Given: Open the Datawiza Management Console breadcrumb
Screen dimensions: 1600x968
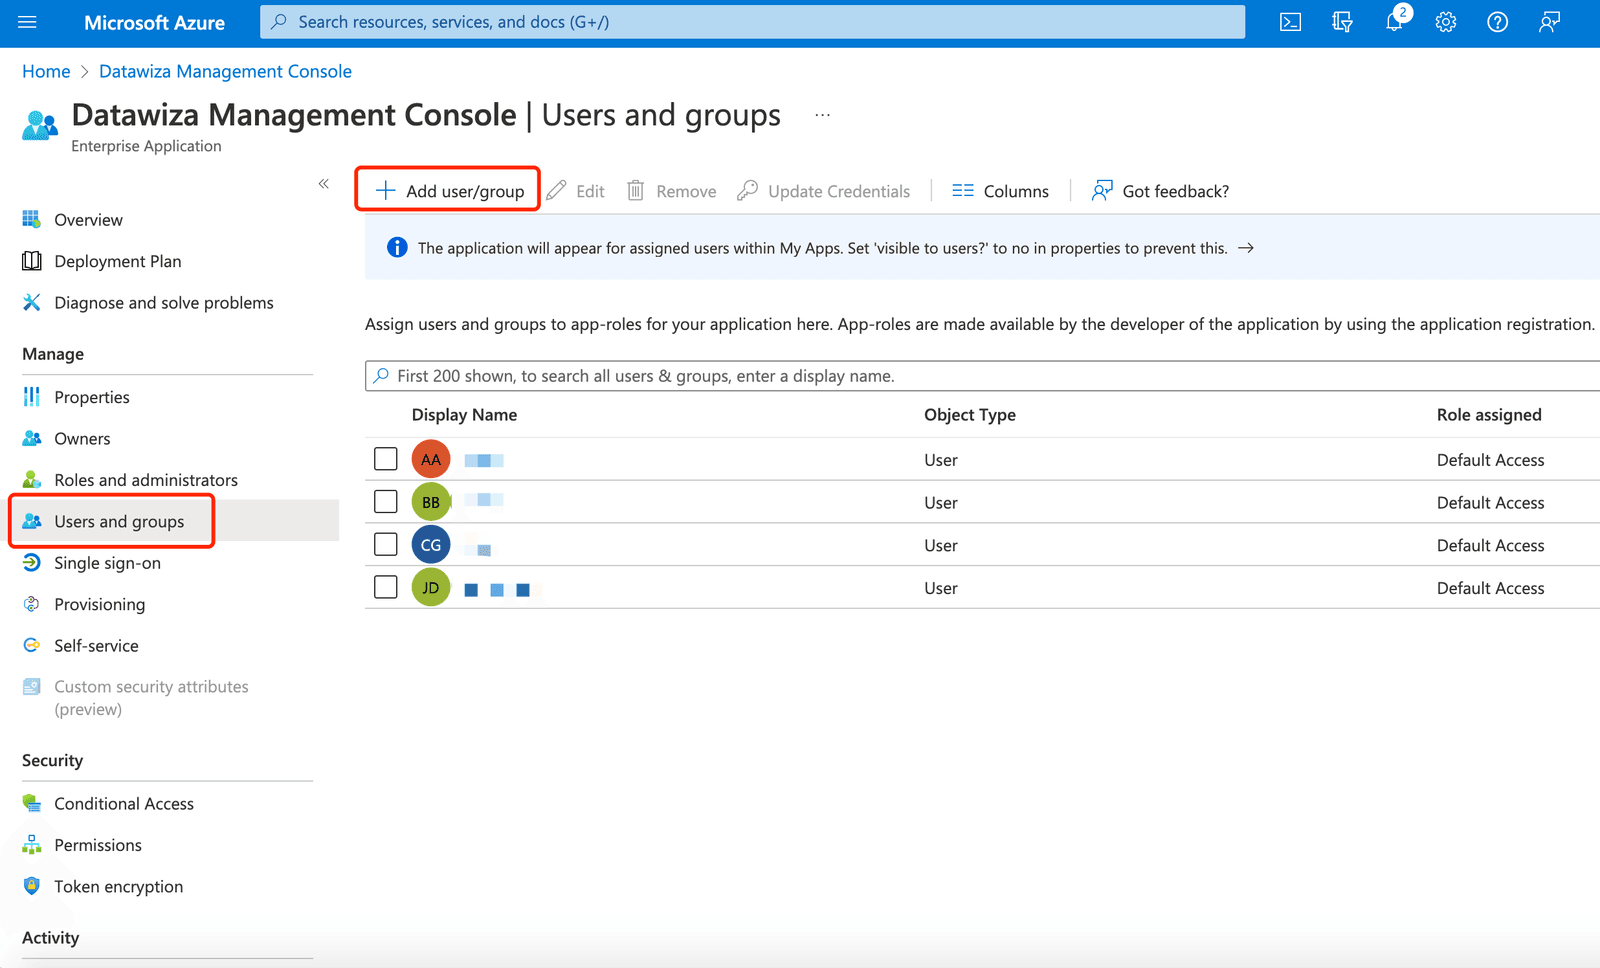Looking at the screenshot, I should (225, 71).
